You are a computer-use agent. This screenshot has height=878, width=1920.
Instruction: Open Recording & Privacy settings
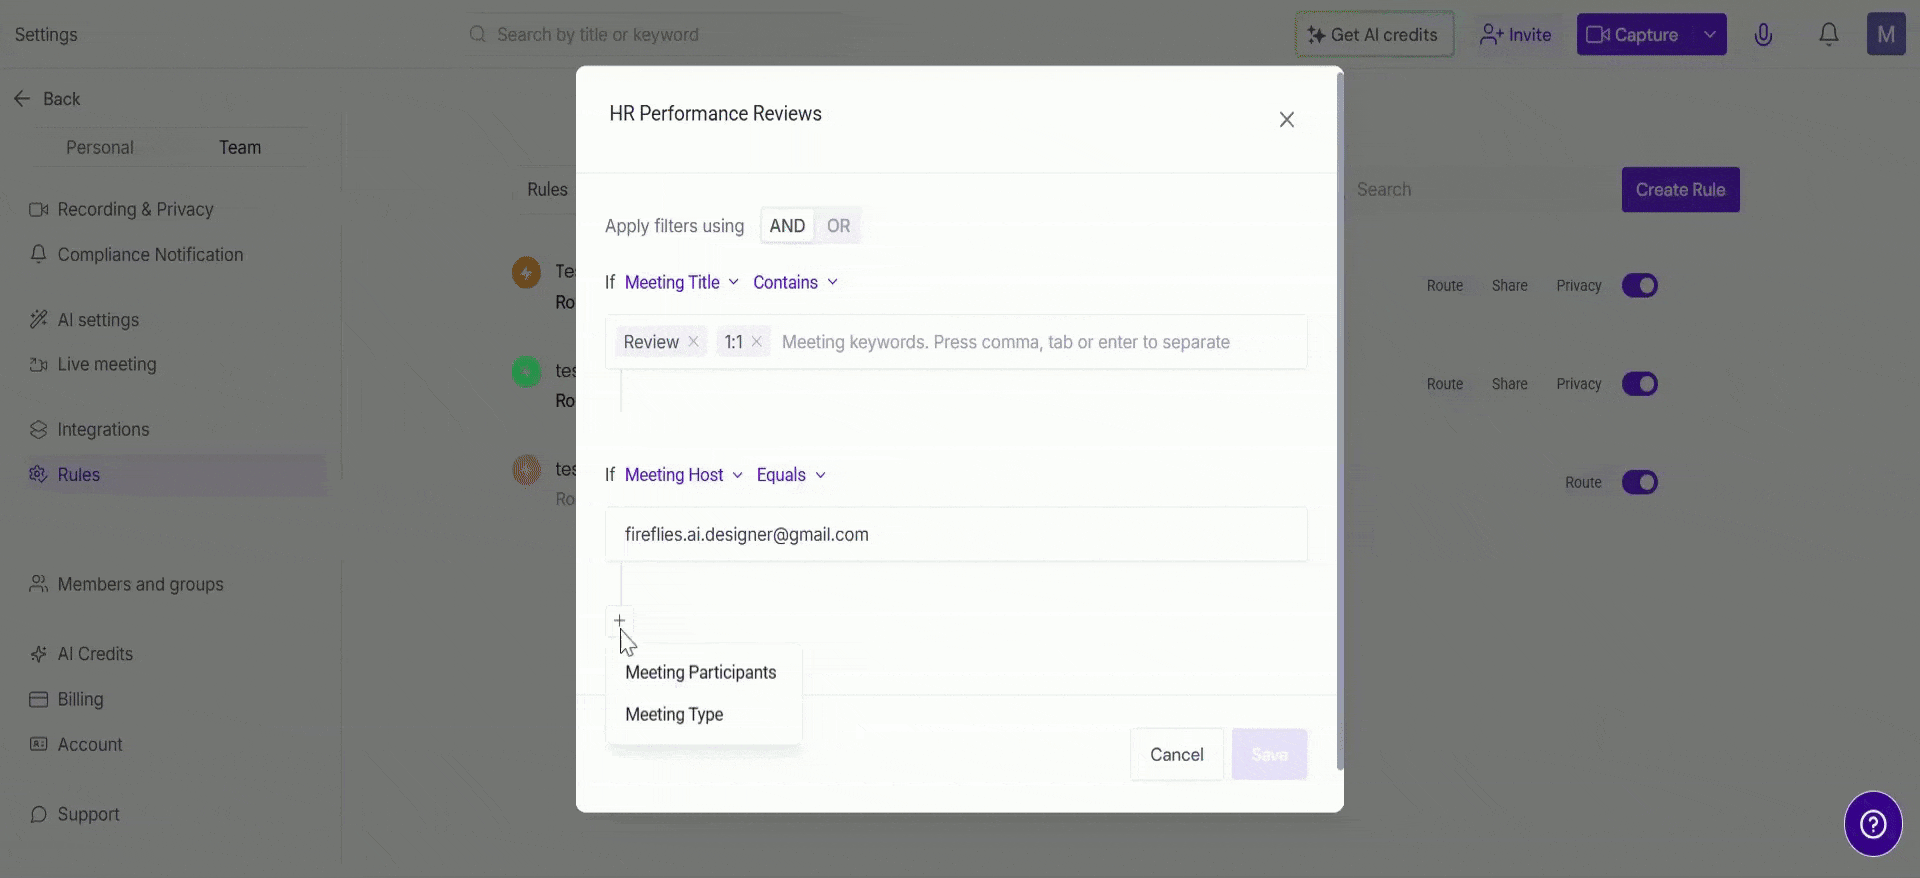coord(122,209)
